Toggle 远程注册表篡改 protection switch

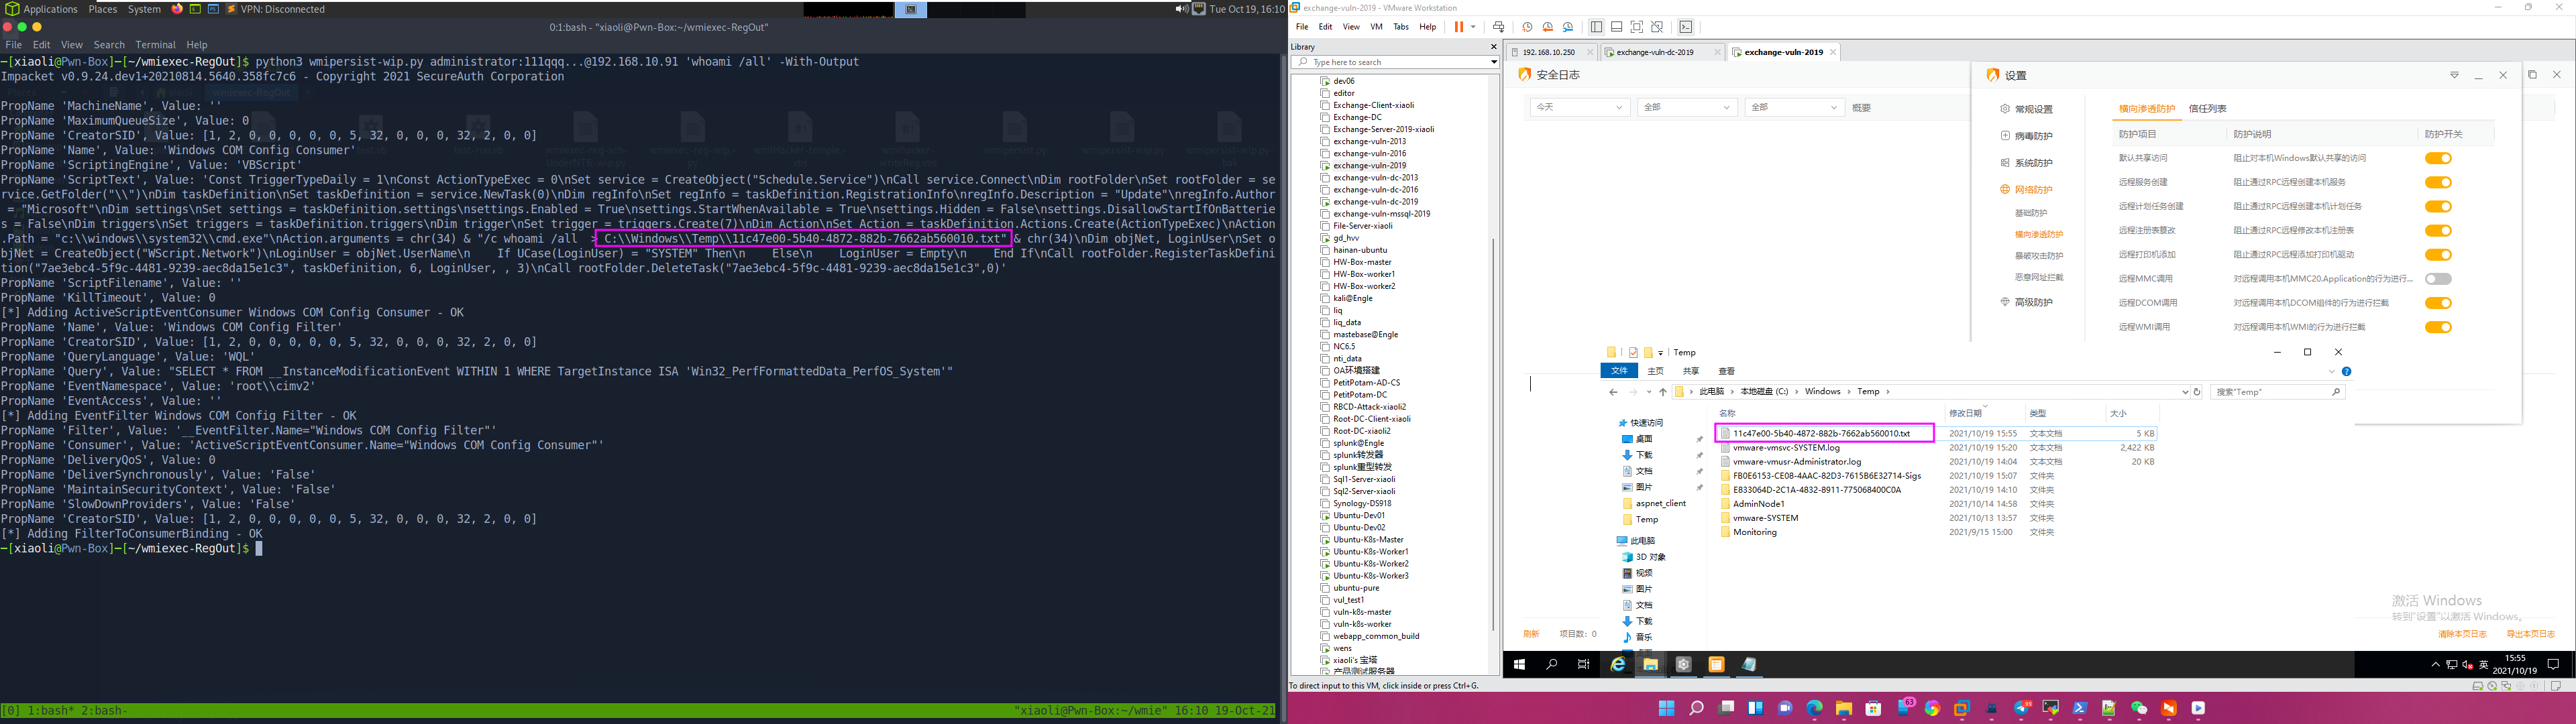(x=2438, y=230)
